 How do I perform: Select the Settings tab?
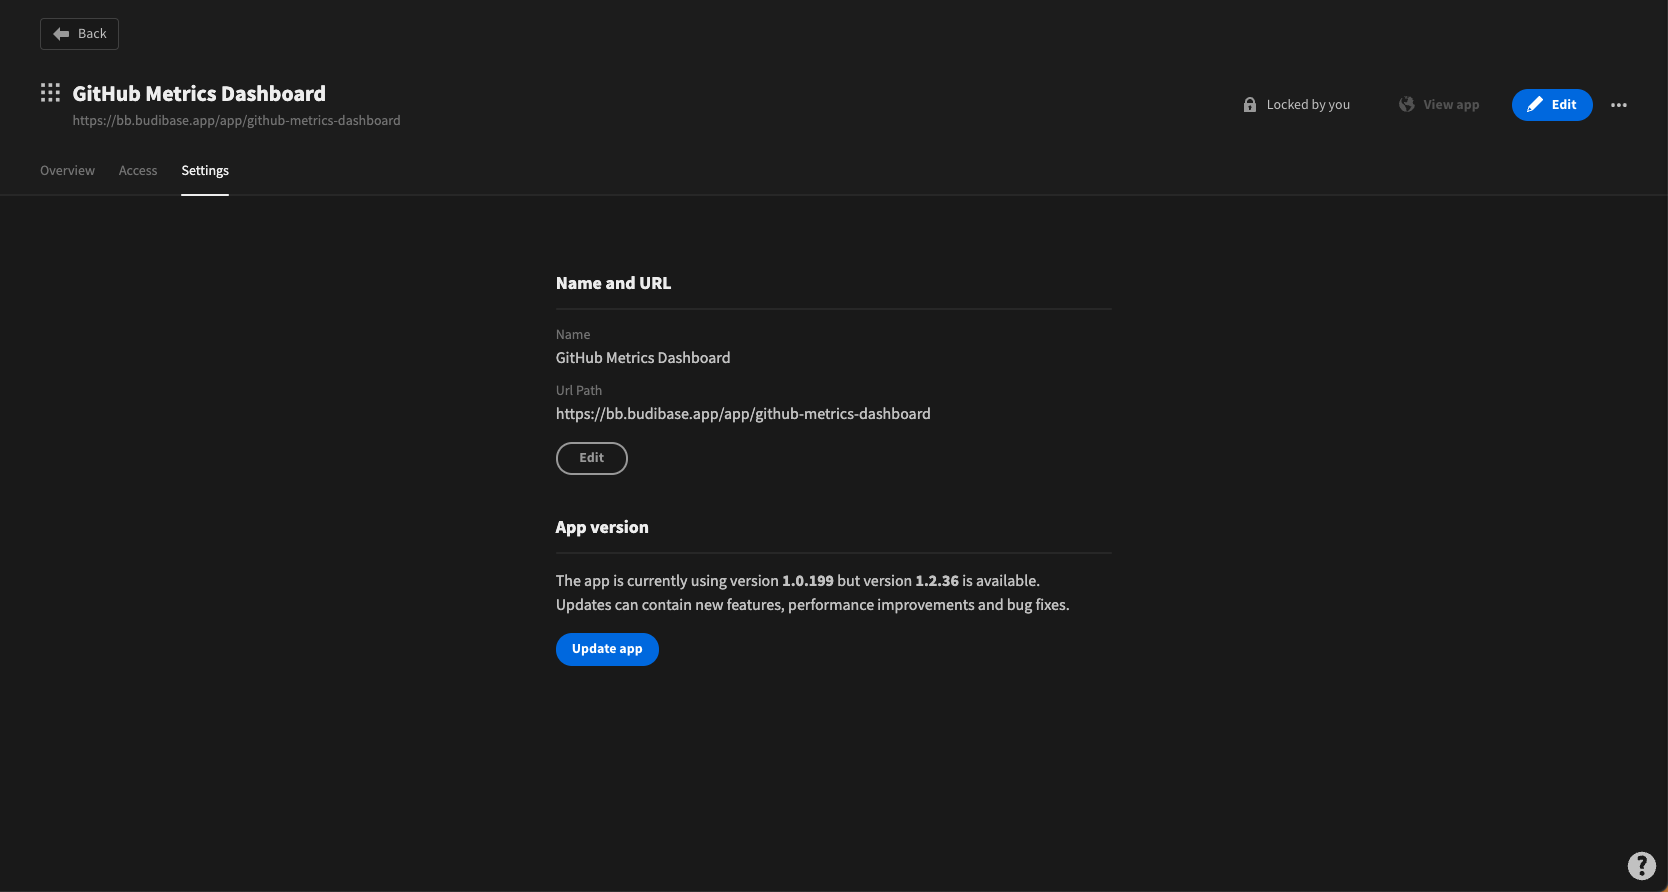pyautogui.click(x=205, y=171)
